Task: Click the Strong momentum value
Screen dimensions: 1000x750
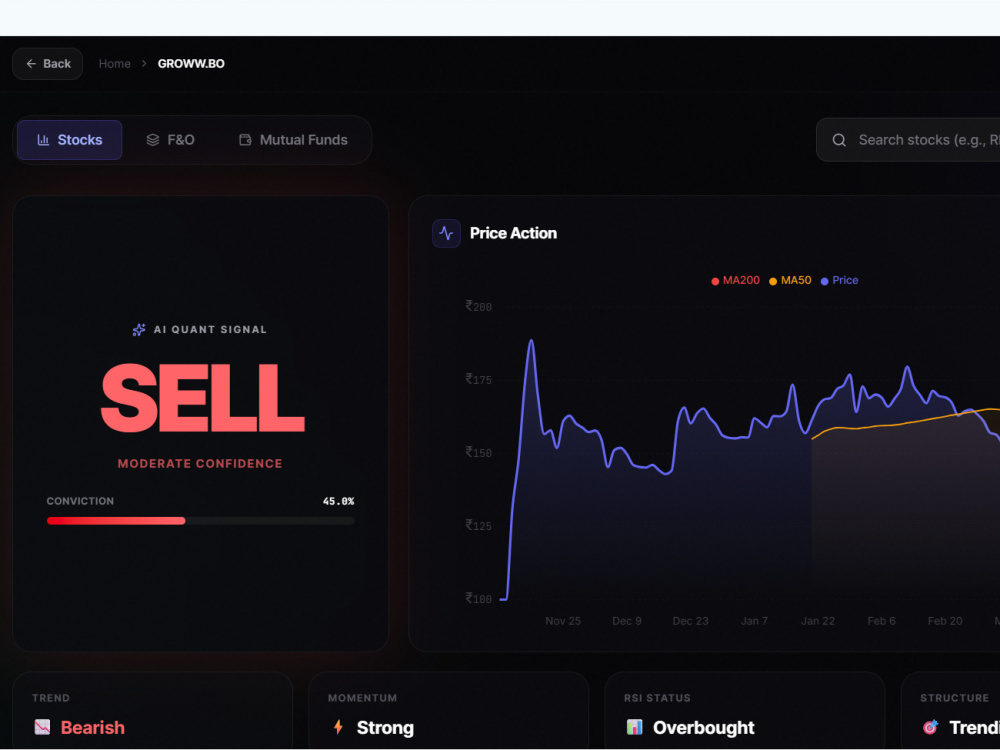Action: (x=385, y=728)
